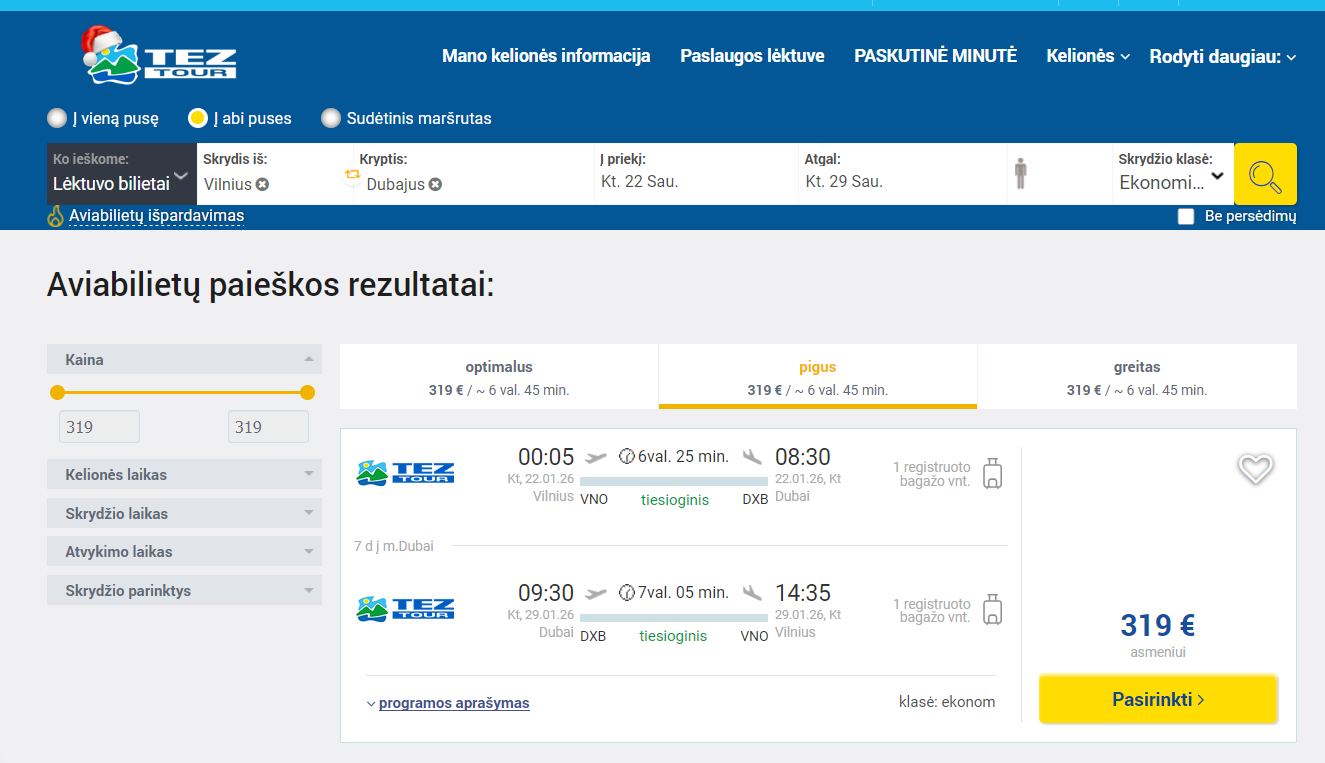1325x763 pixels.
Task: Click the luggage icon for return flight
Action: tap(992, 610)
